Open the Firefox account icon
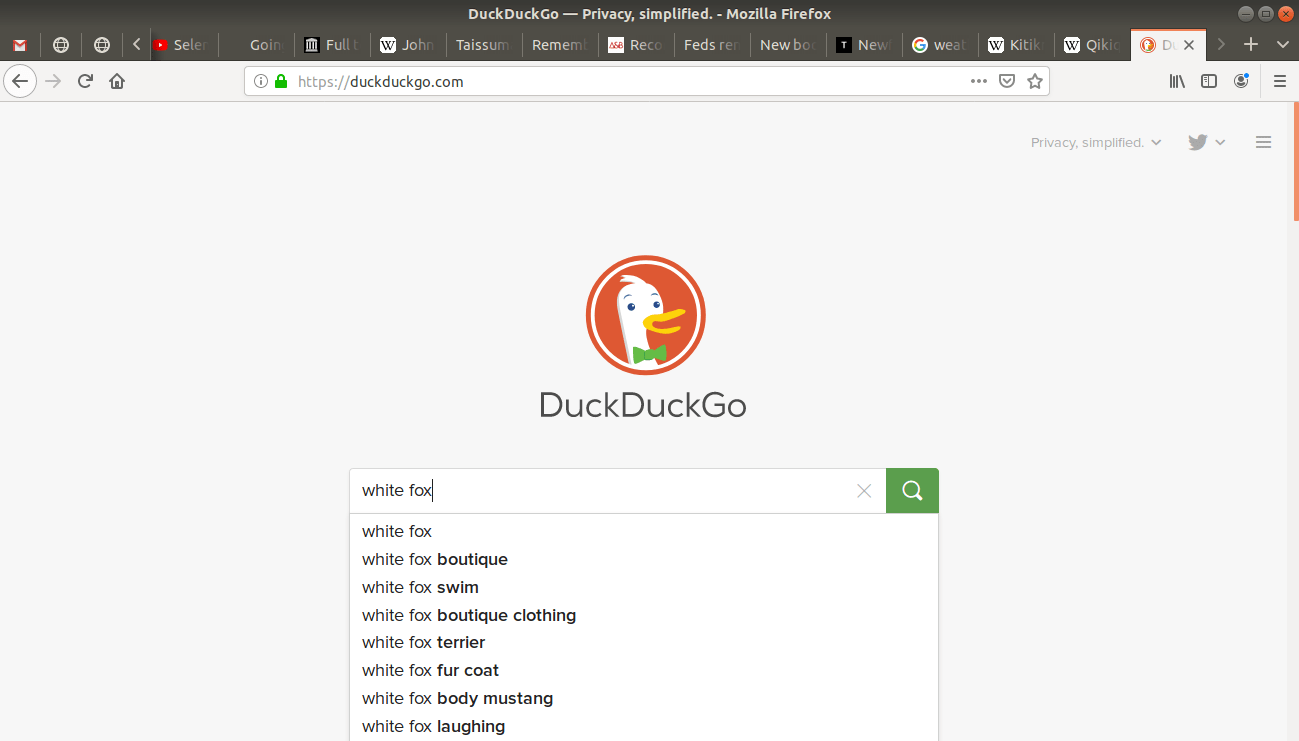Image resolution: width=1299 pixels, height=741 pixels. click(1241, 81)
